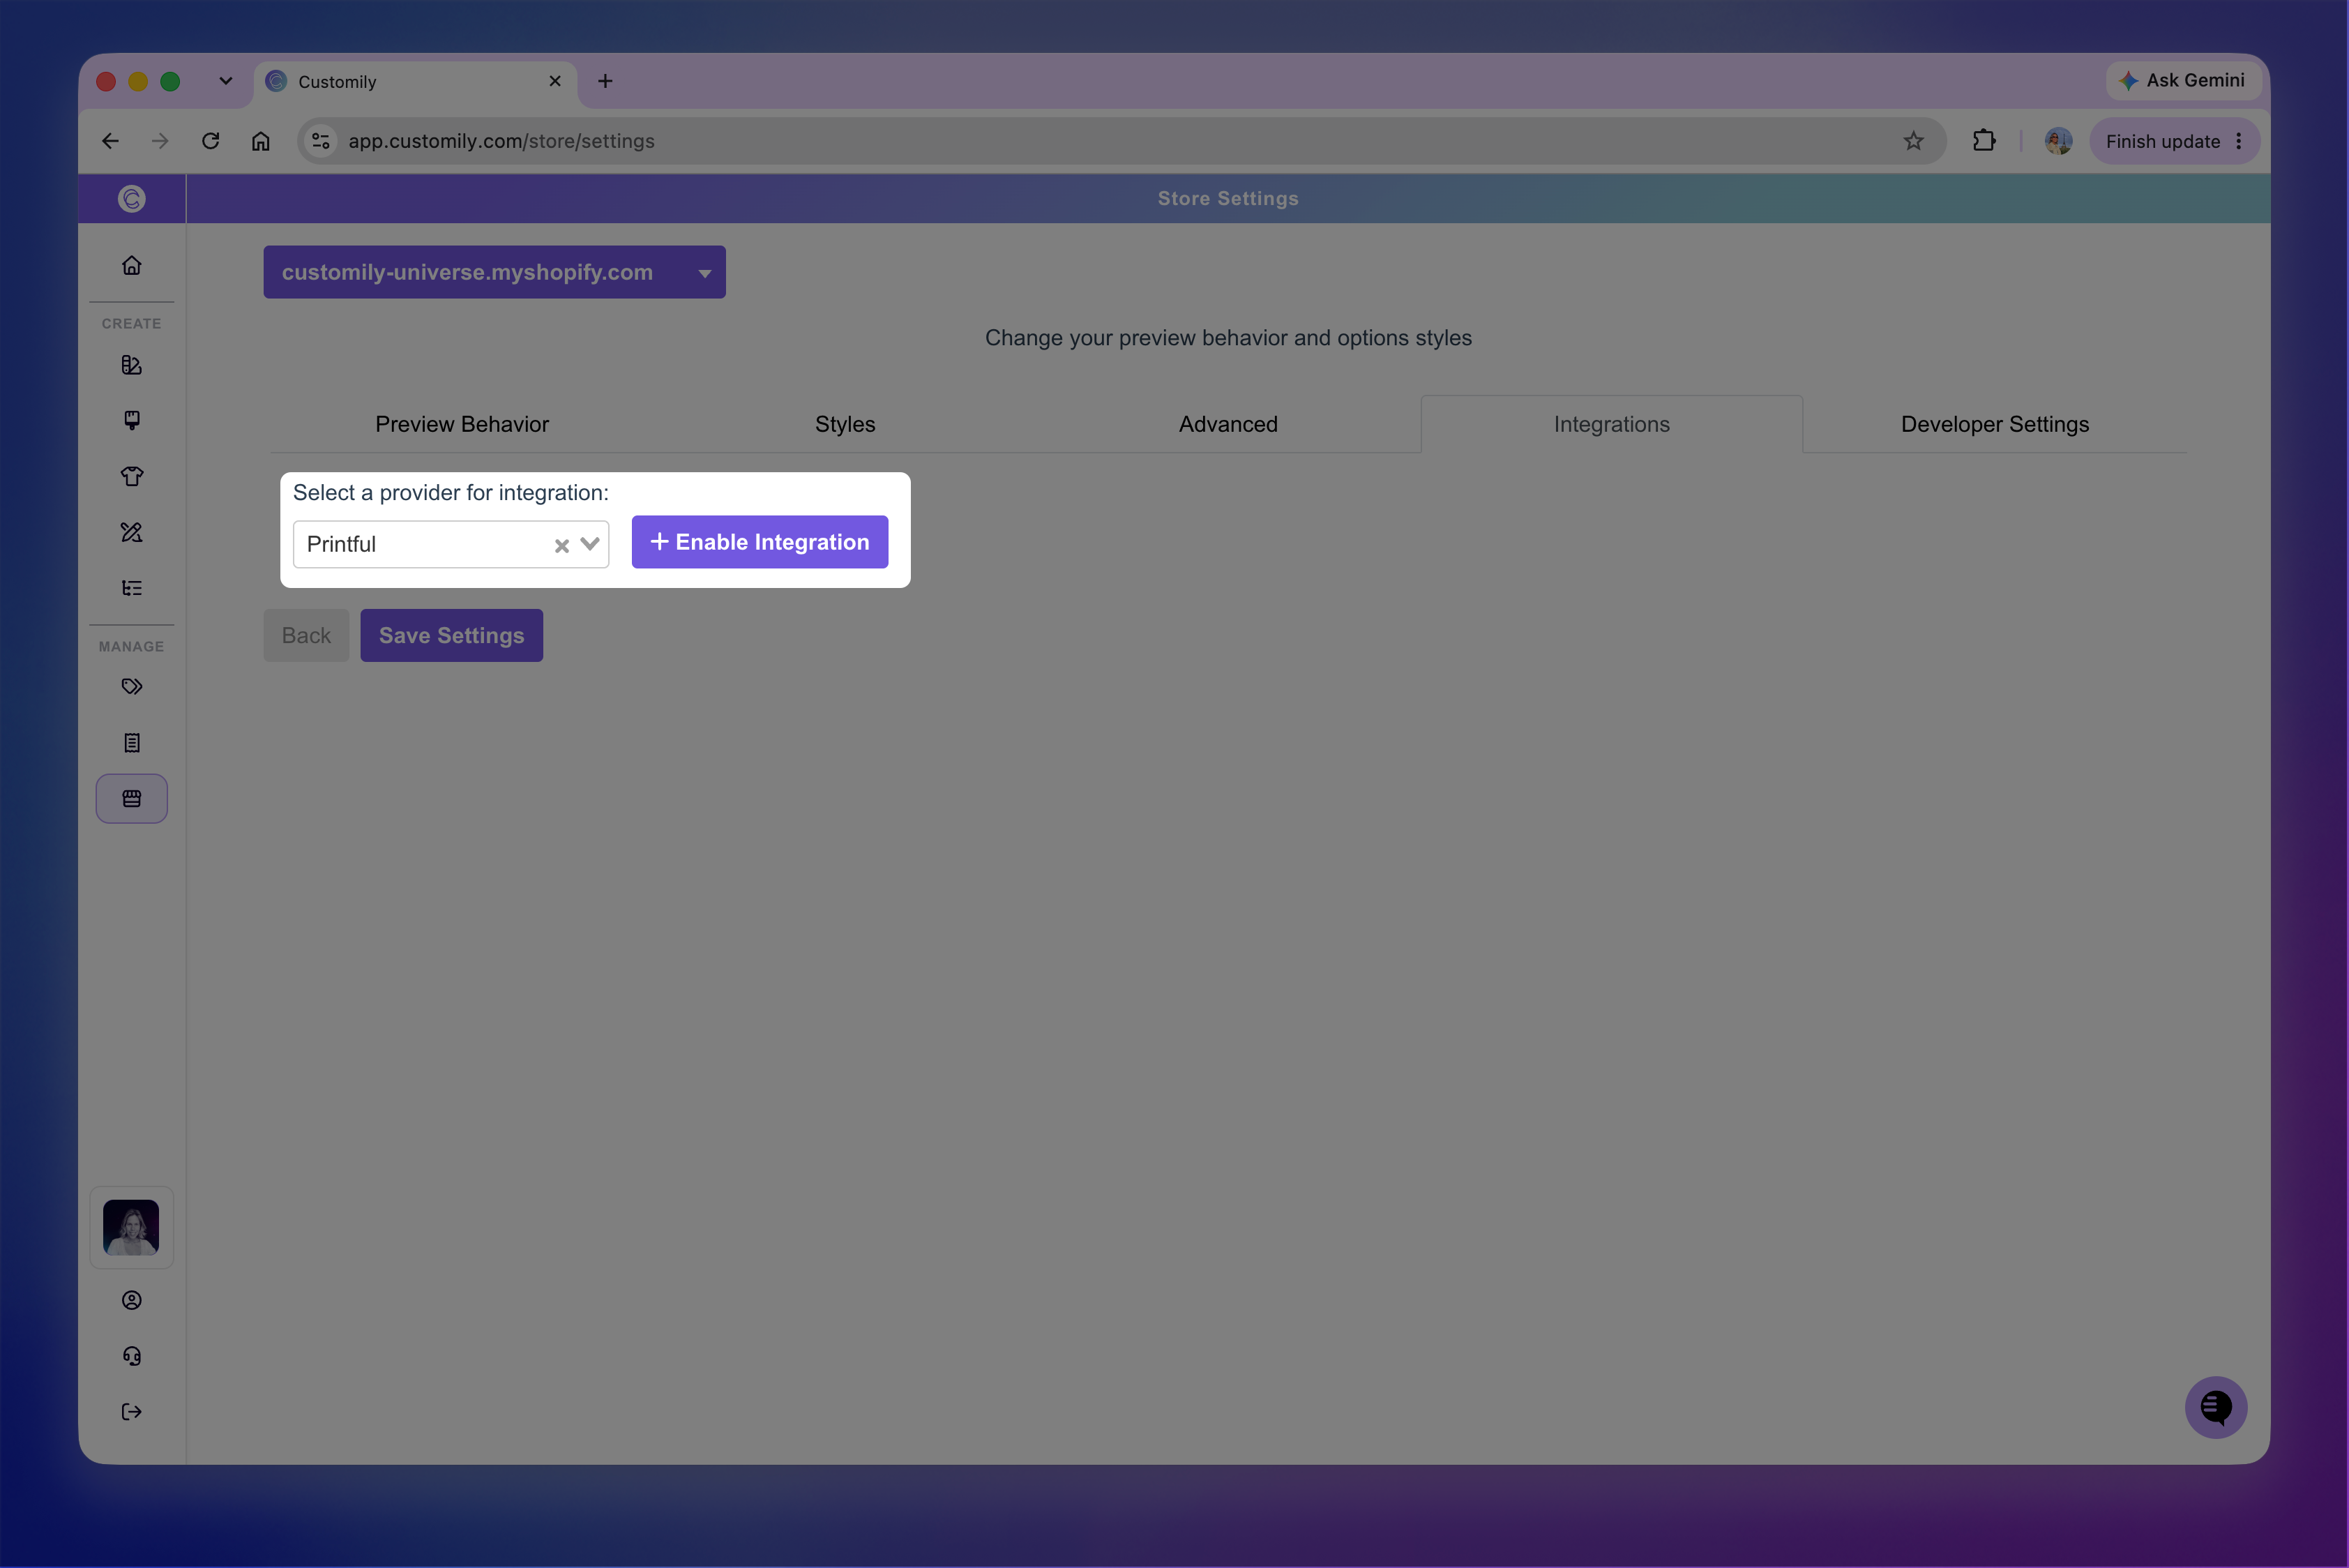Click the Back button
The height and width of the screenshot is (1568, 2349).
pyautogui.click(x=306, y=635)
